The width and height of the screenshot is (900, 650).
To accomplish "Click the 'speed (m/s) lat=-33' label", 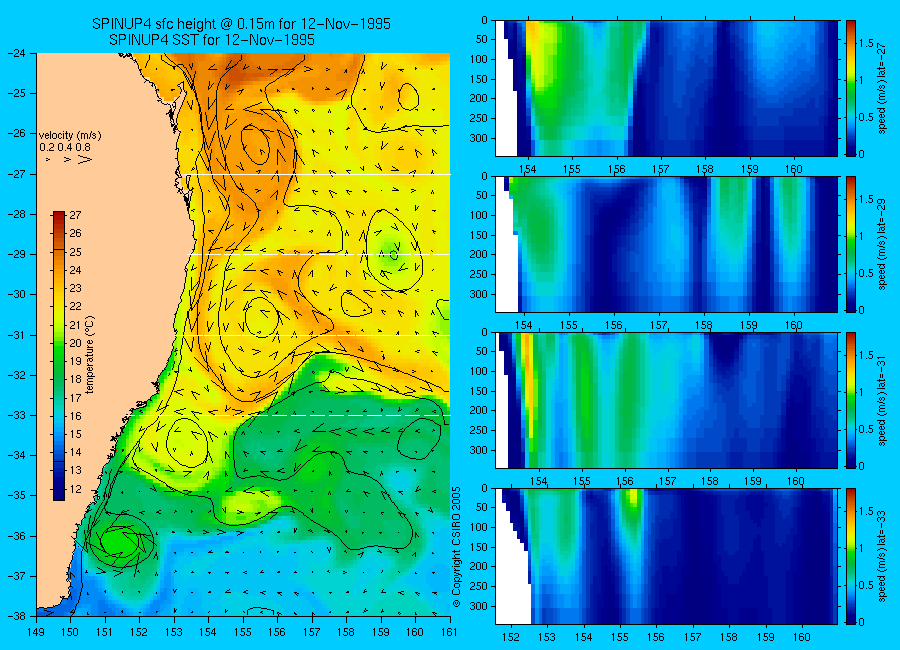I will [882, 556].
